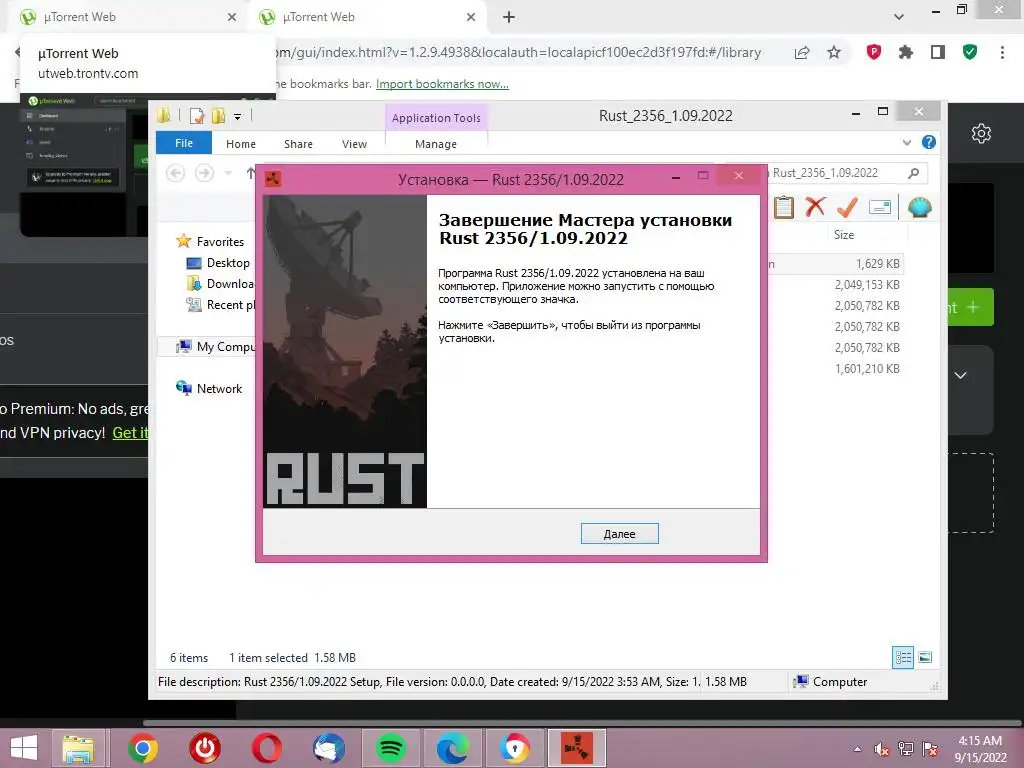Click the green shield extension icon
The image size is (1024, 768).
(x=970, y=52)
